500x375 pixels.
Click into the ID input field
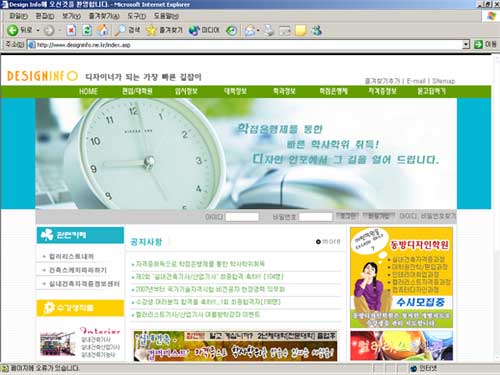242,217
